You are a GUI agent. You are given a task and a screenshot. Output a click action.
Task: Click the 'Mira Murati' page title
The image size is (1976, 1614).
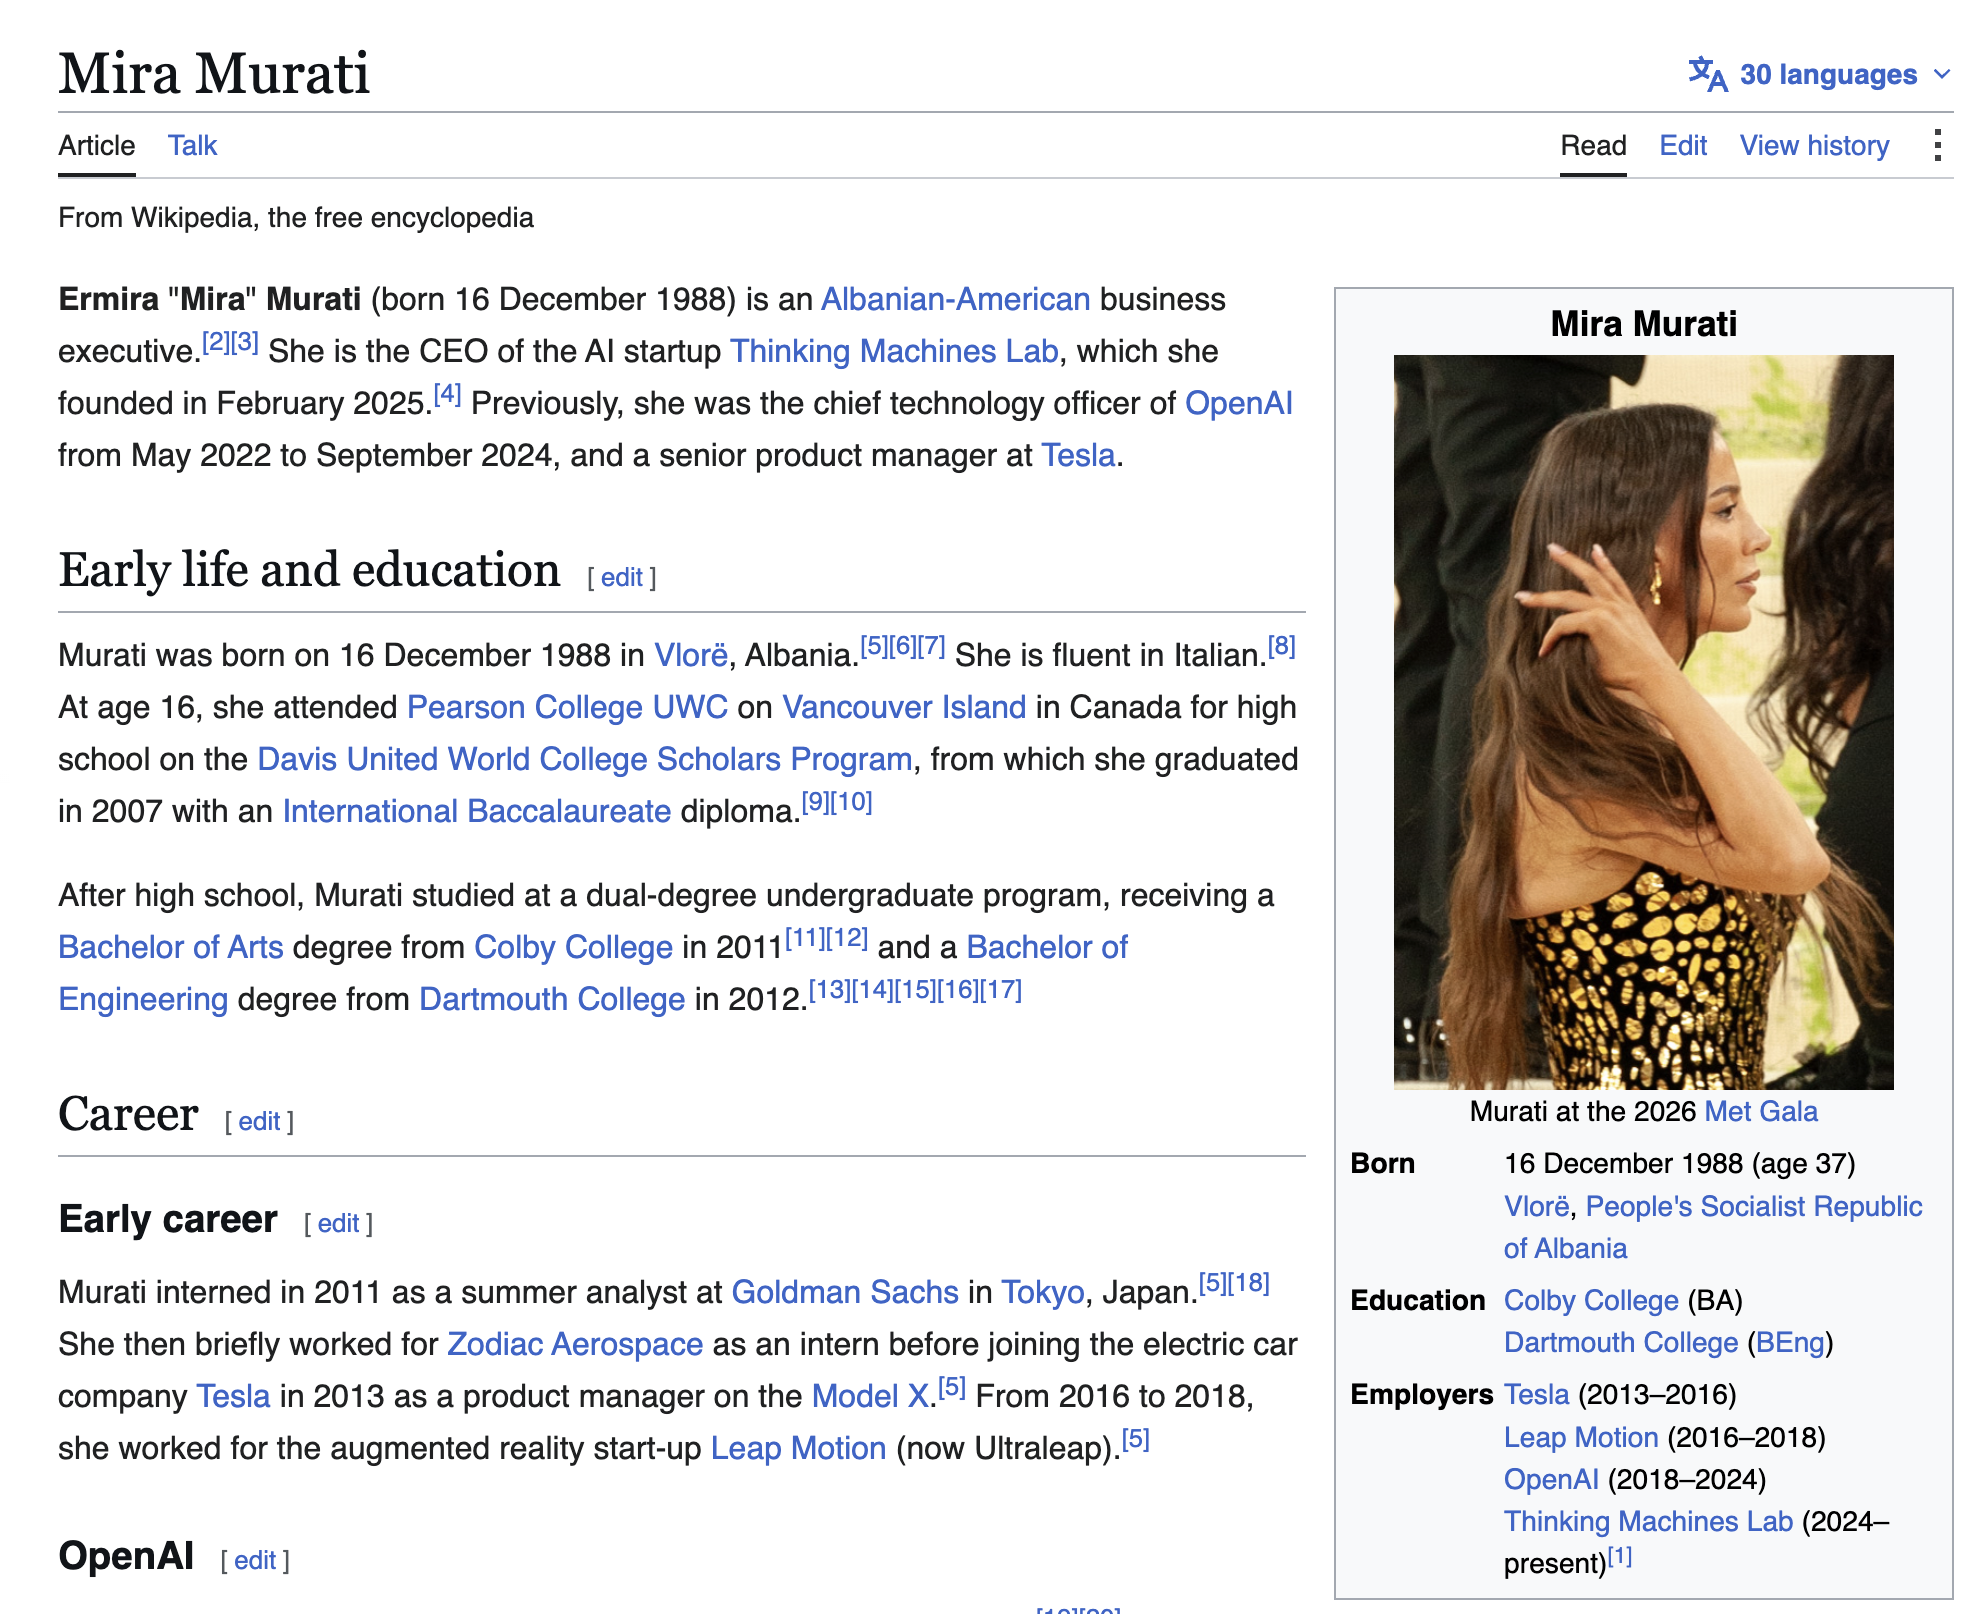click(x=214, y=74)
